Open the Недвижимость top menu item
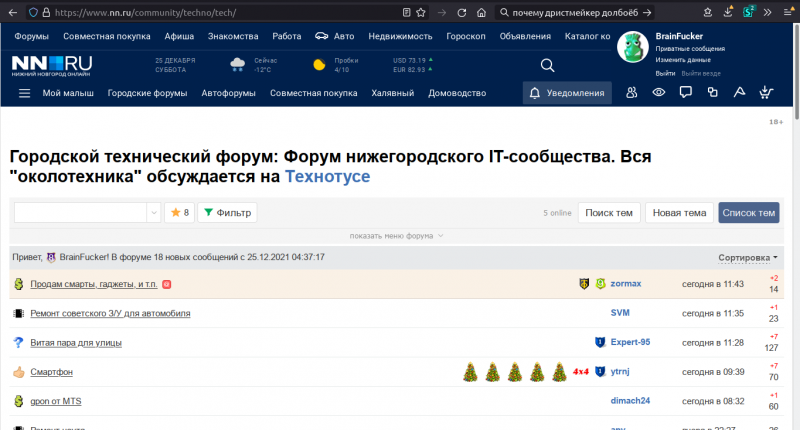The image size is (800, 430). [x=401, y=36]
